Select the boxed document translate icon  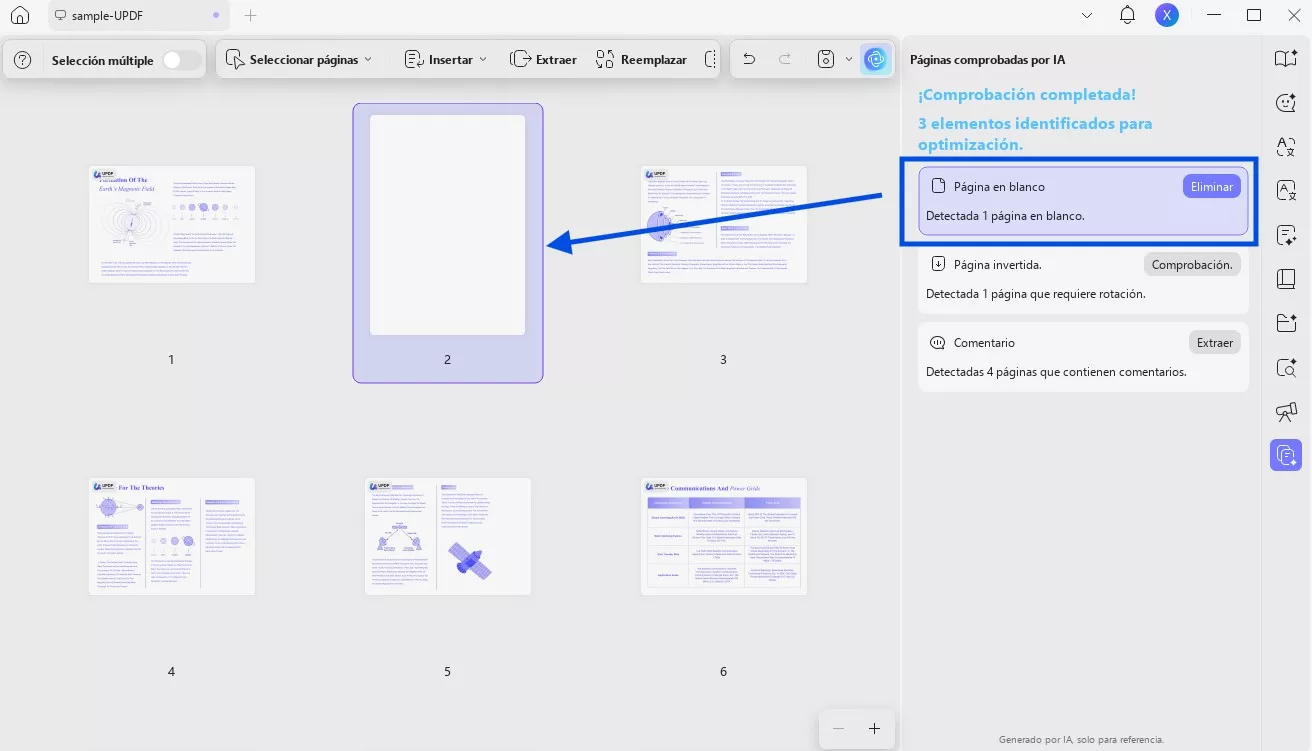pos(1285,191)
